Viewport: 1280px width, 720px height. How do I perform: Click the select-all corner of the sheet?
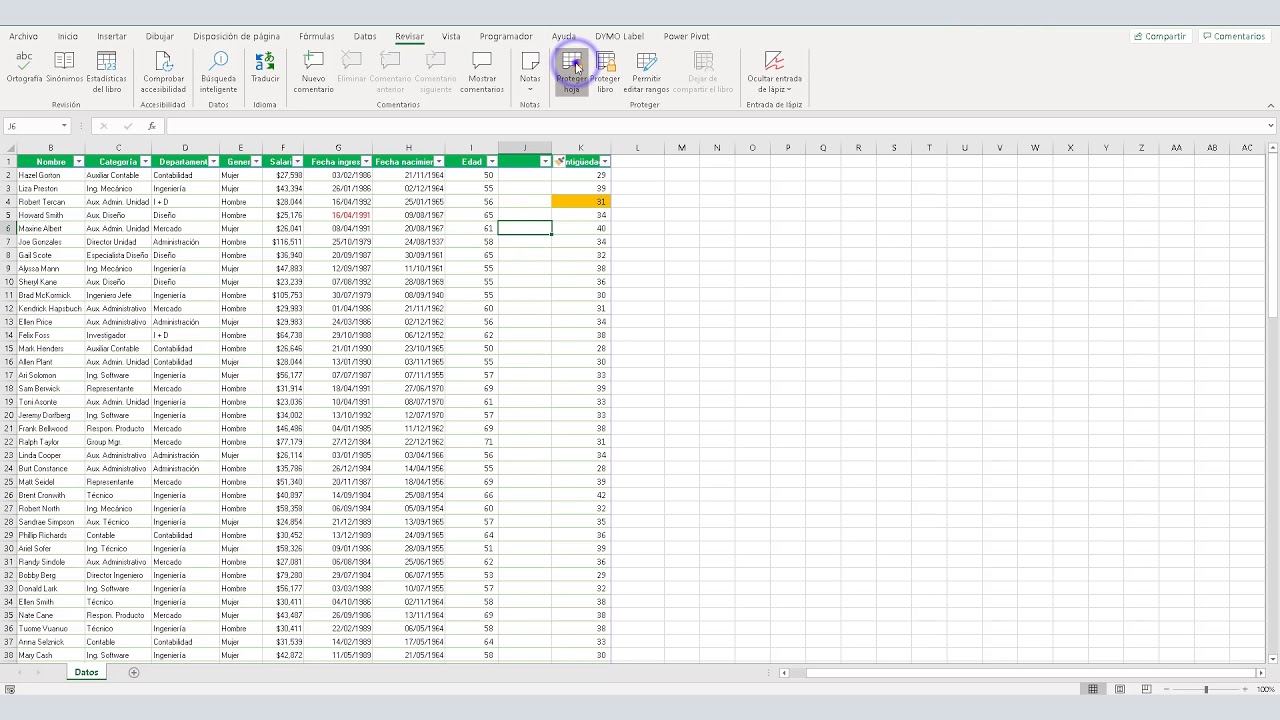click(10, 148)
